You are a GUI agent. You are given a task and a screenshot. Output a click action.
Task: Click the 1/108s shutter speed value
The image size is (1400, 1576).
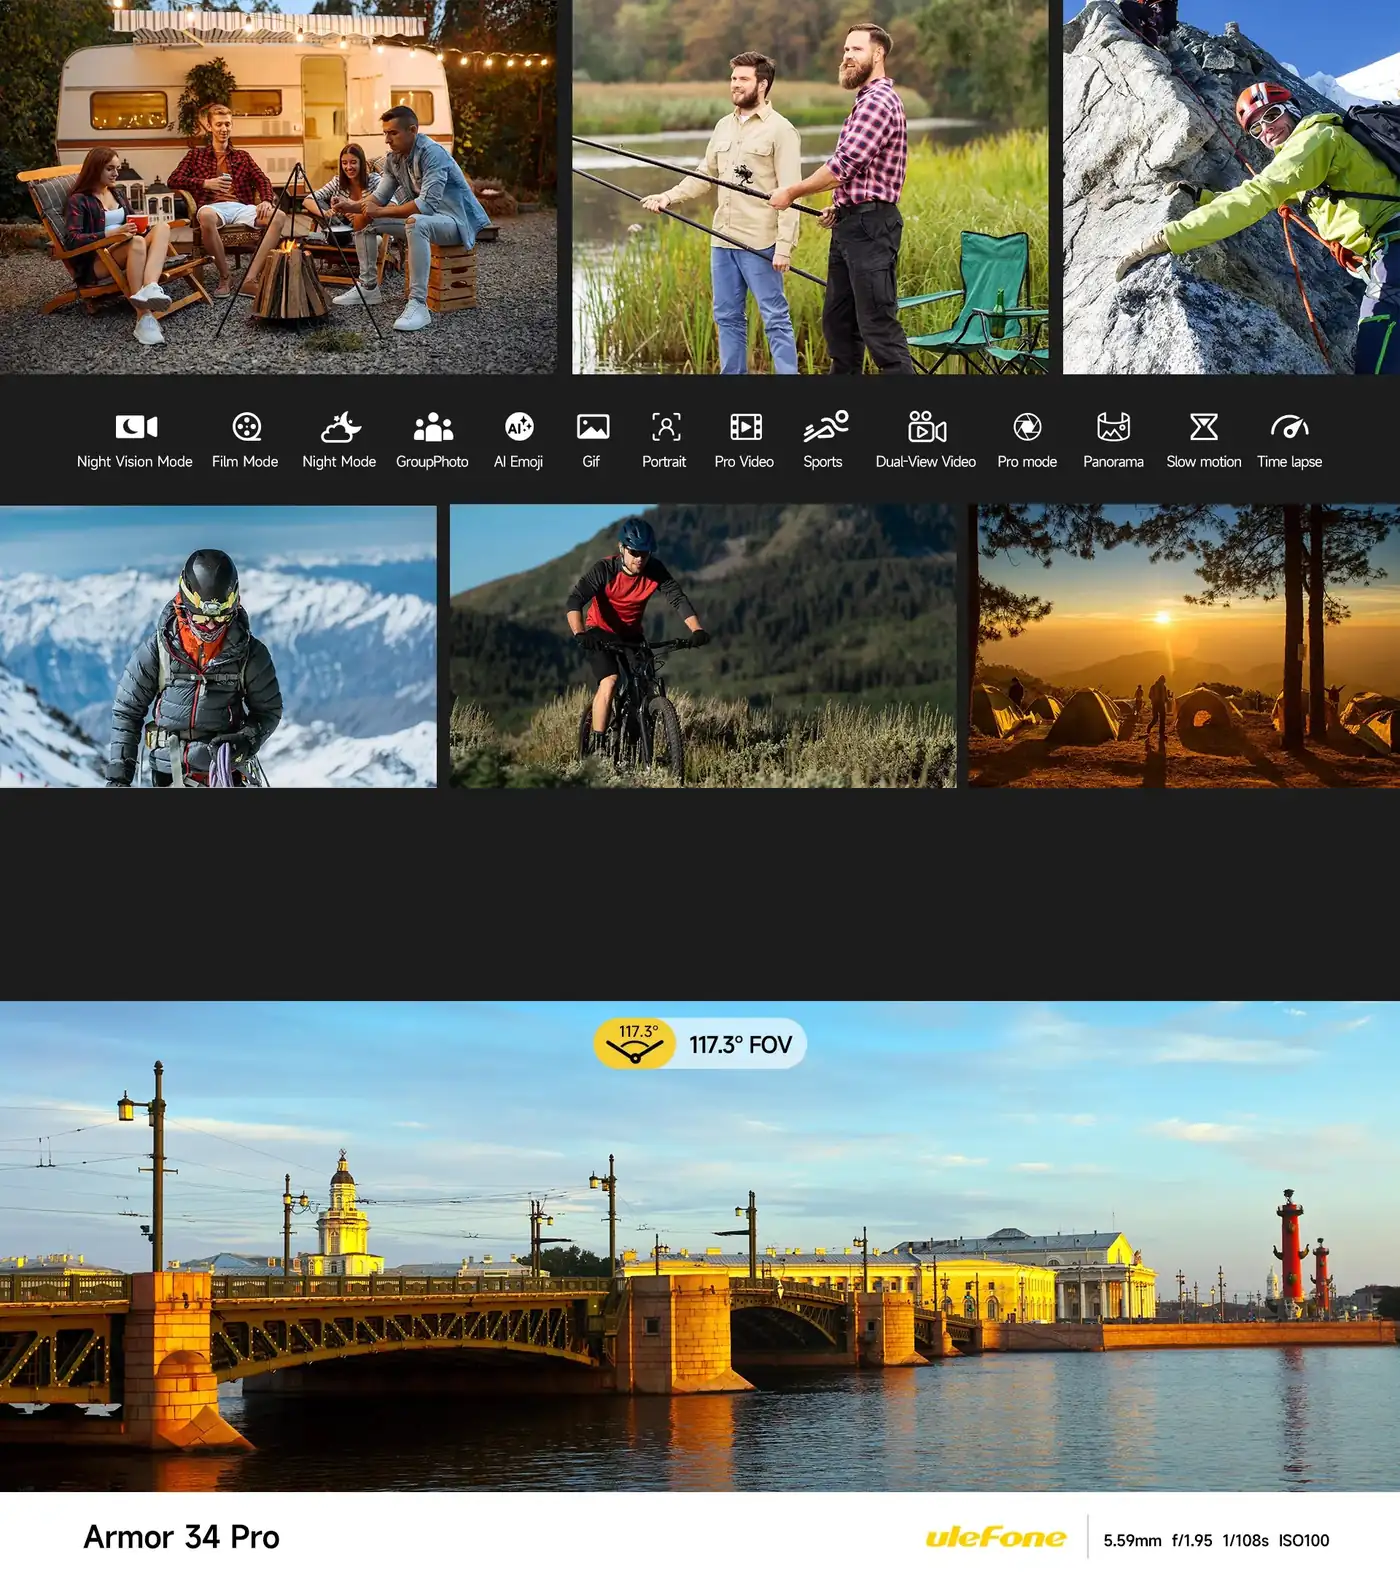(1245, 1540)
